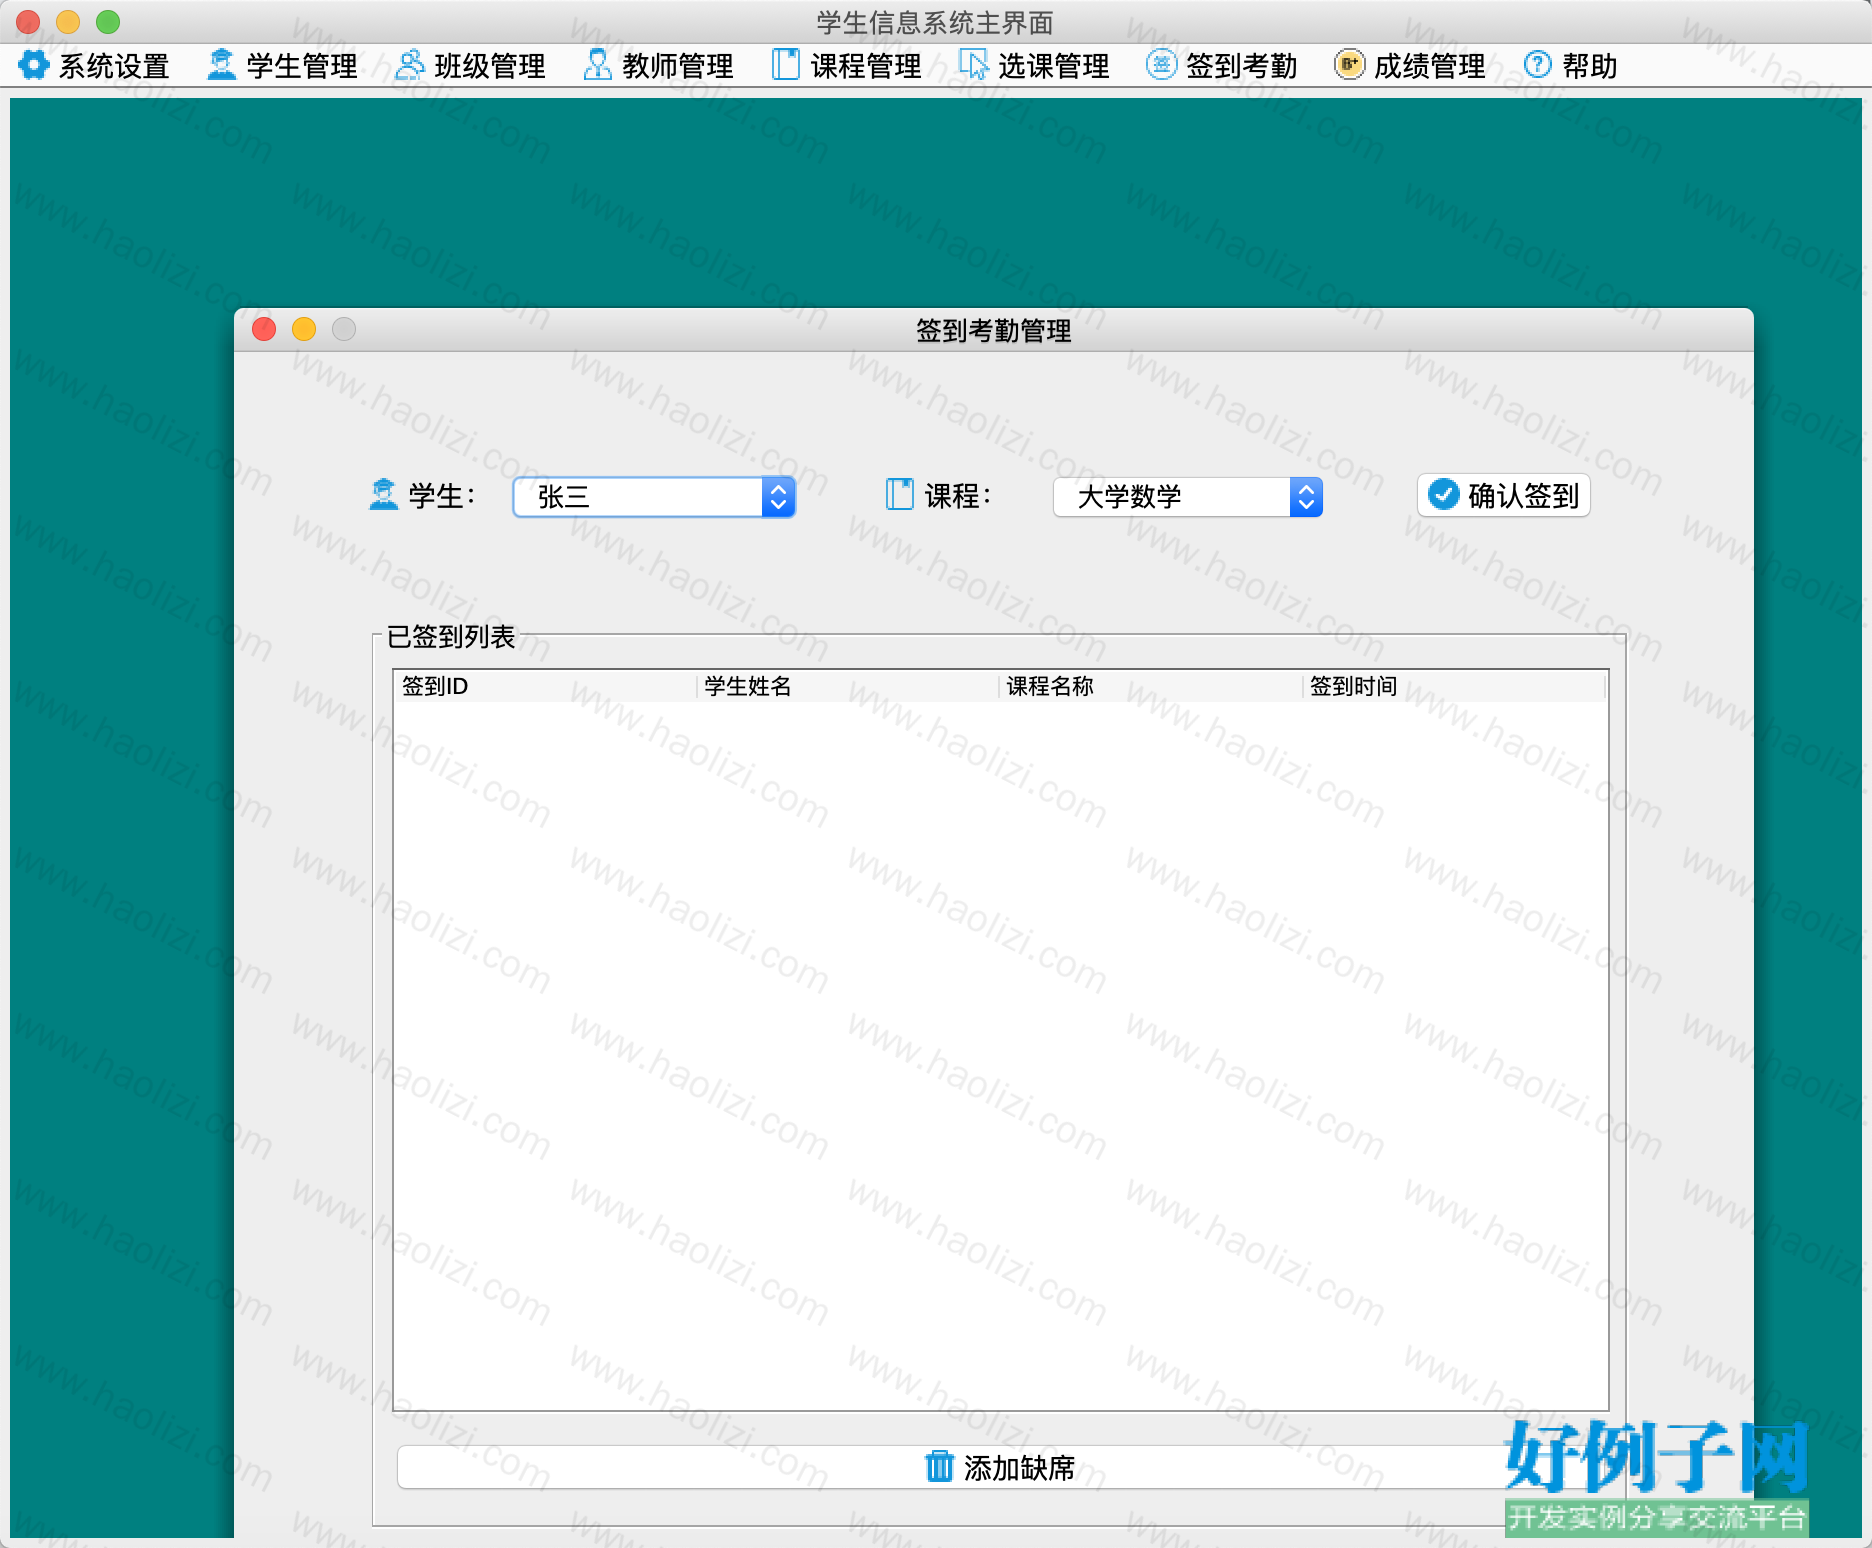Close the 签到考勤管理 dialog window
Image resolution: width=1872 pixels, height=1548 pixels.
click(x=264, y=329)
